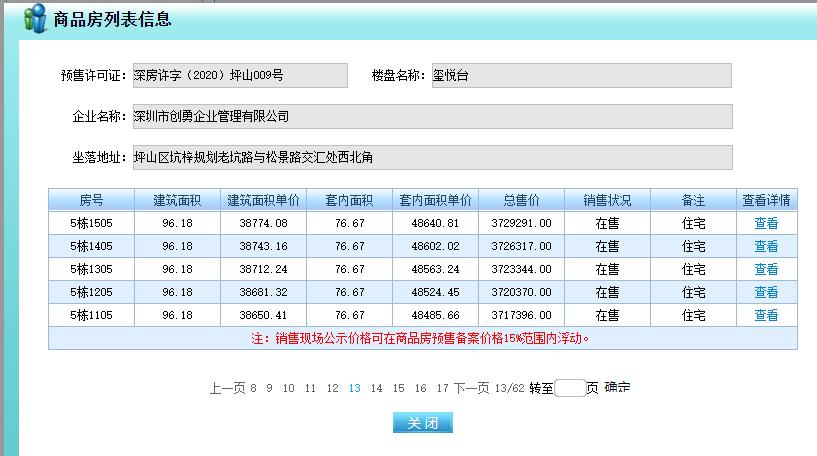Screen dimensions: 817x456
Task: Click the people icon beside 商品房列表信息
Action: tap(35, 19)
